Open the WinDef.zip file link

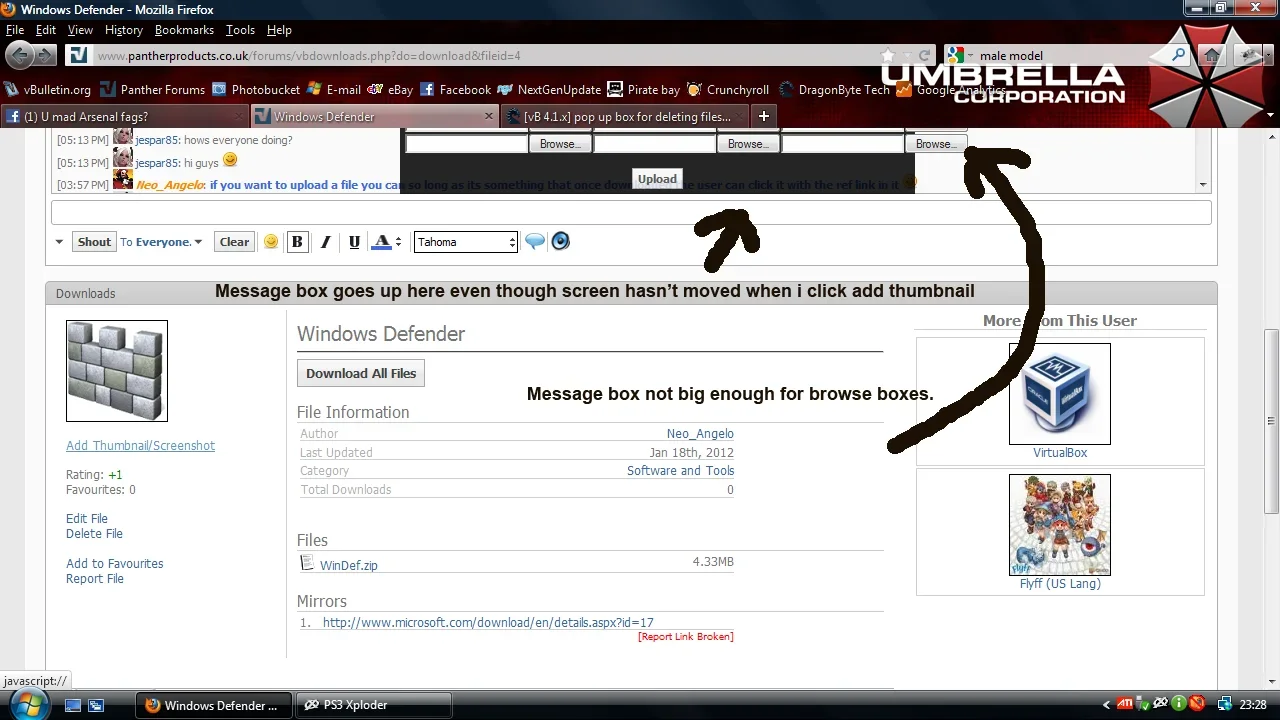click(348, 565)
